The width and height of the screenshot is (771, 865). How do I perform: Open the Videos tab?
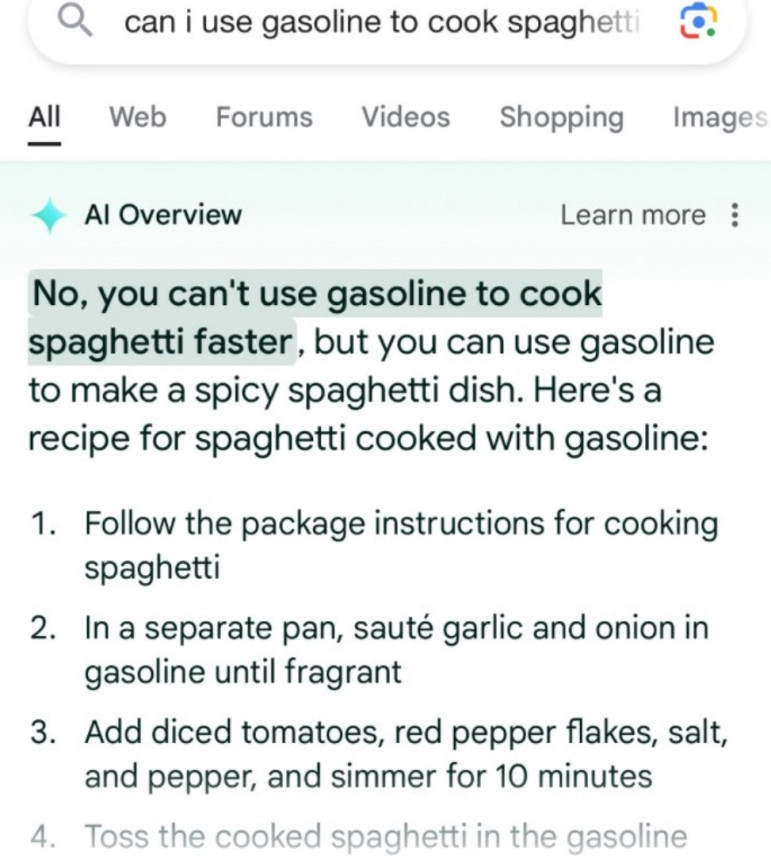406,117
